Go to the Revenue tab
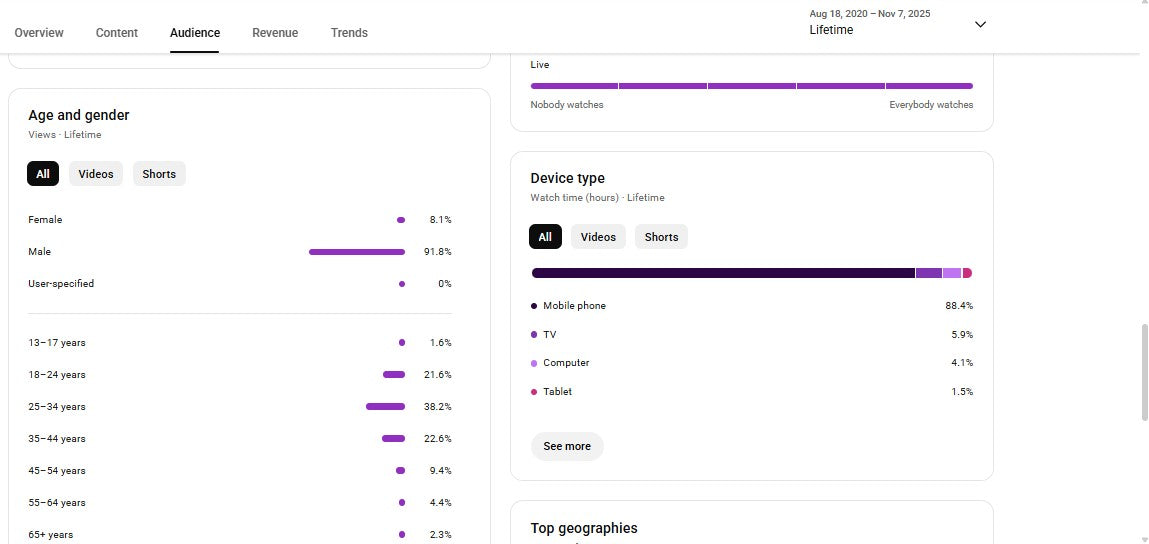This screenshot has height=544, width=1149. 275,33
